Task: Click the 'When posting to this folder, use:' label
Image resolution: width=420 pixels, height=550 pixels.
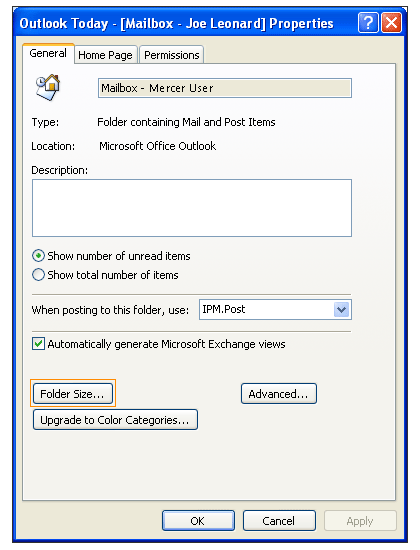Action: coord(110,310)
